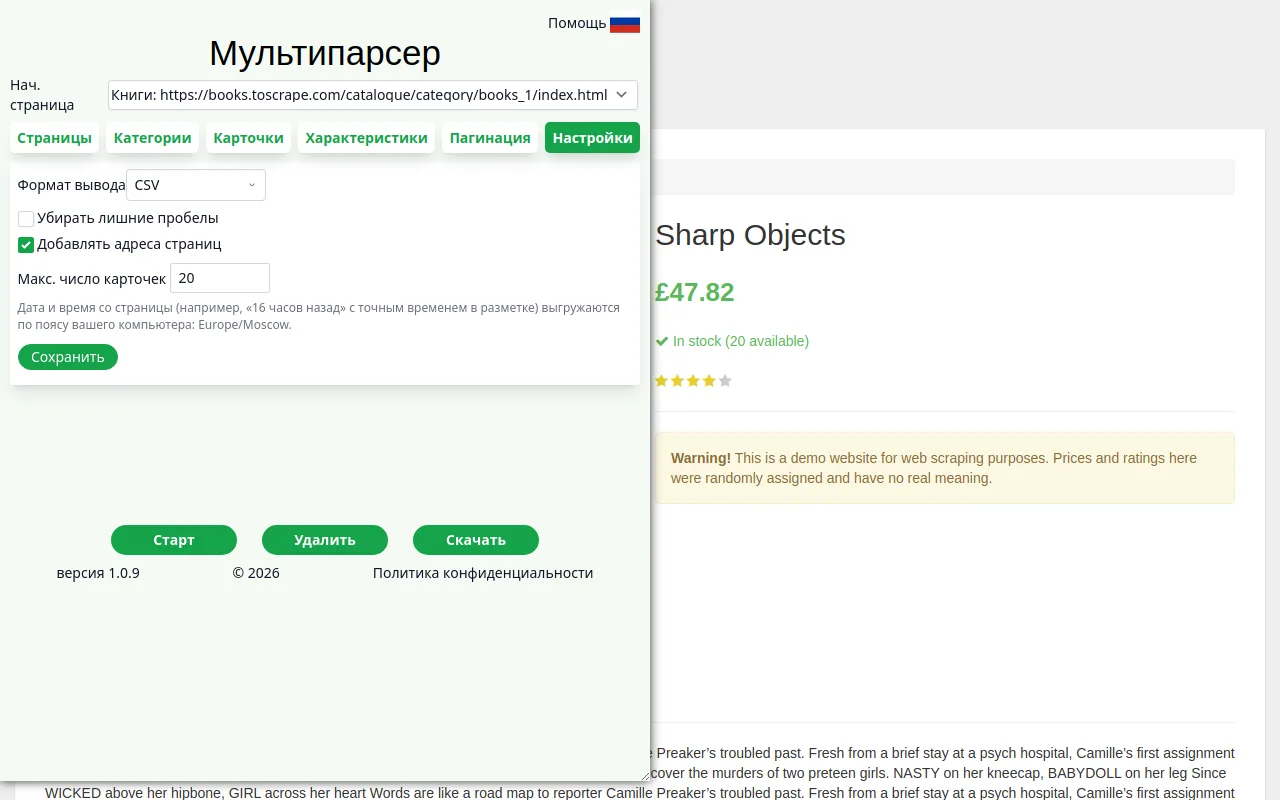Expand the start page URL dropdown
Image resolution: width=1280 pixels, height=800 pixels.
[x=373, y=95]
